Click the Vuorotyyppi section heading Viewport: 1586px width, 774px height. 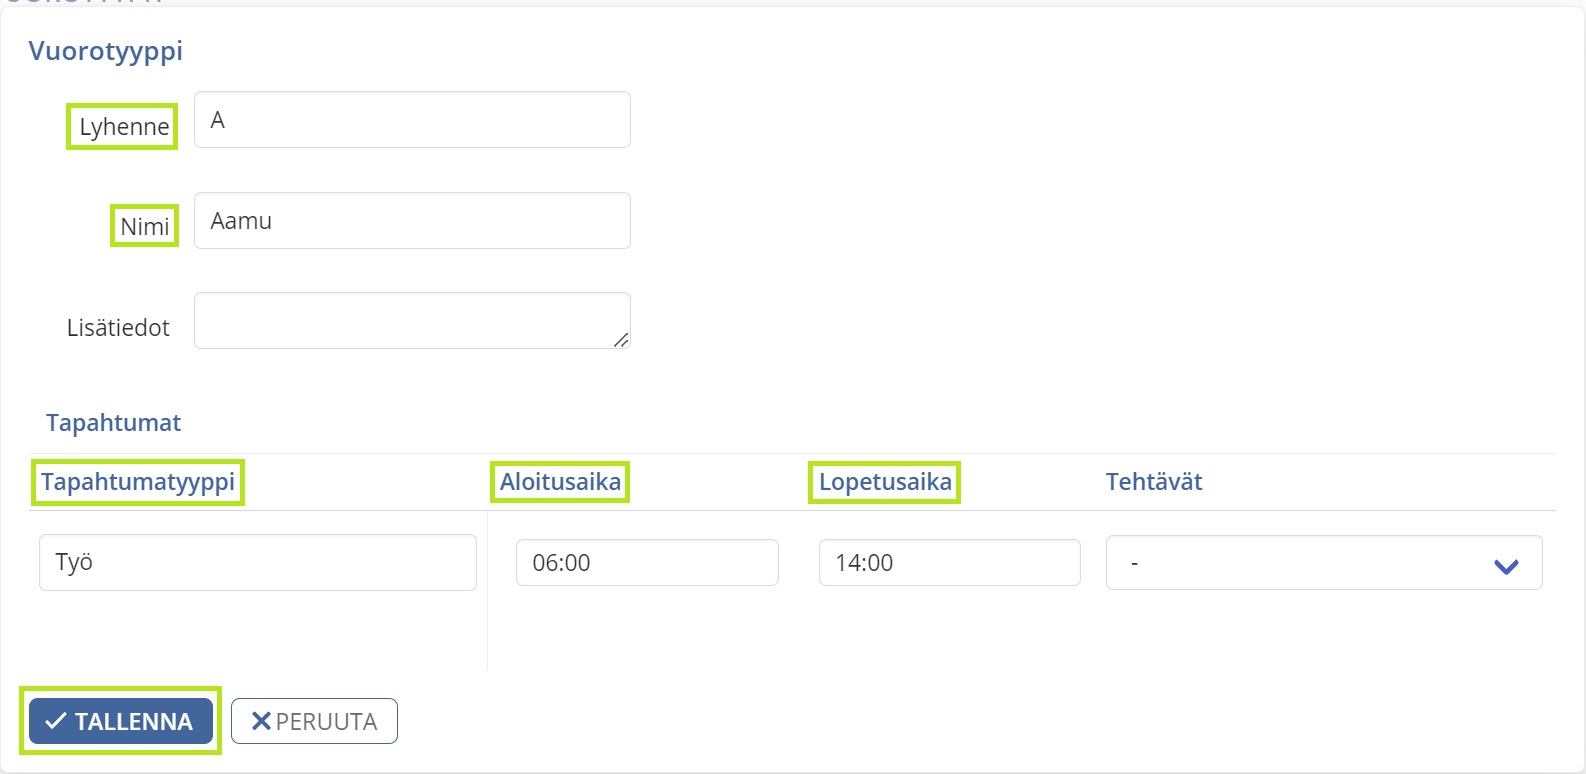click(x=106, y=52)
